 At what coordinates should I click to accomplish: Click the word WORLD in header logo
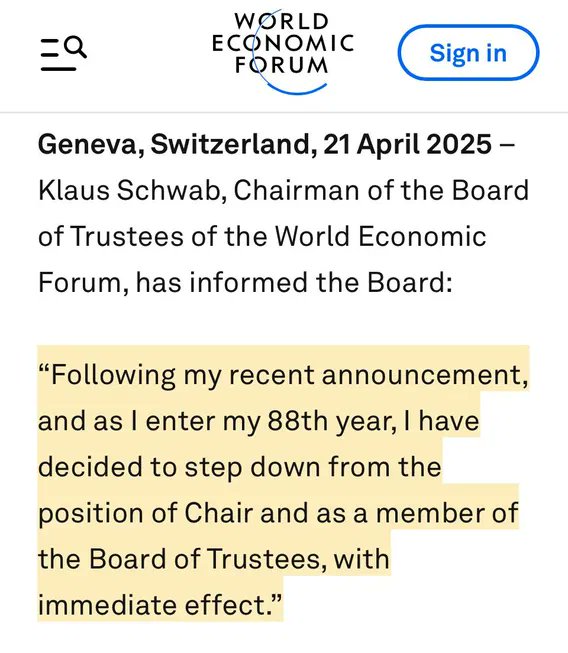pos(282,21)
